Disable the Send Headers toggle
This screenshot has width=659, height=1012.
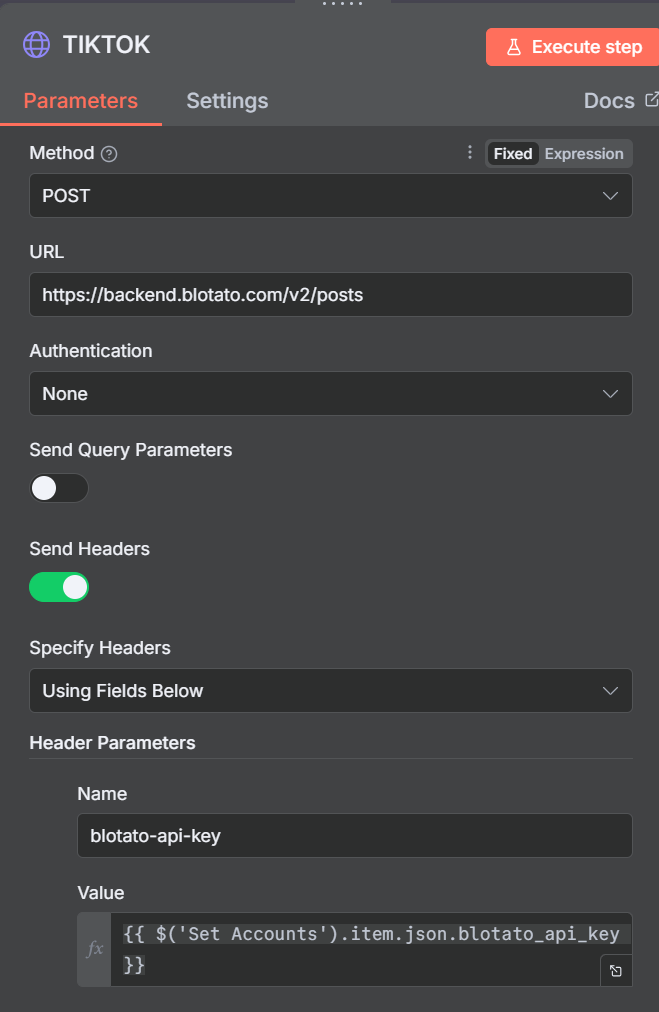click(x=59, y=587)
